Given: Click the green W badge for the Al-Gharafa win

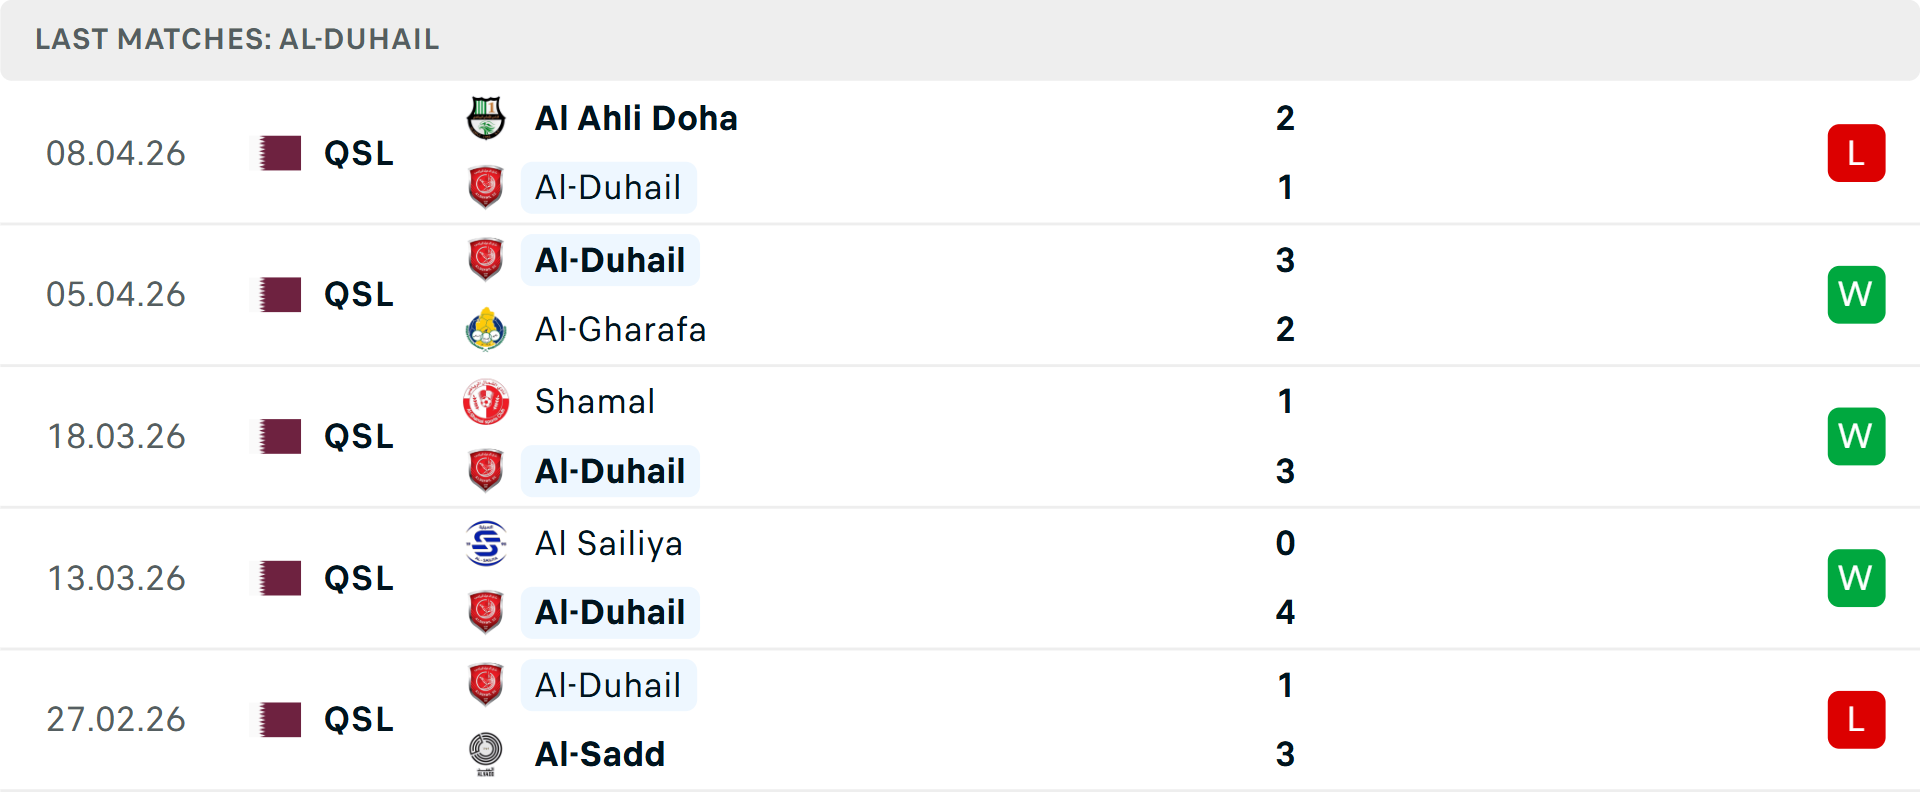Looking at the screenshot, I should pyautogui.click(x=1856, y=294).
